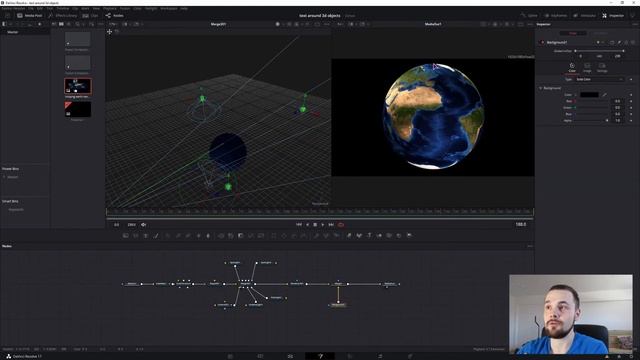Select the Master bin

pos(13,32)
